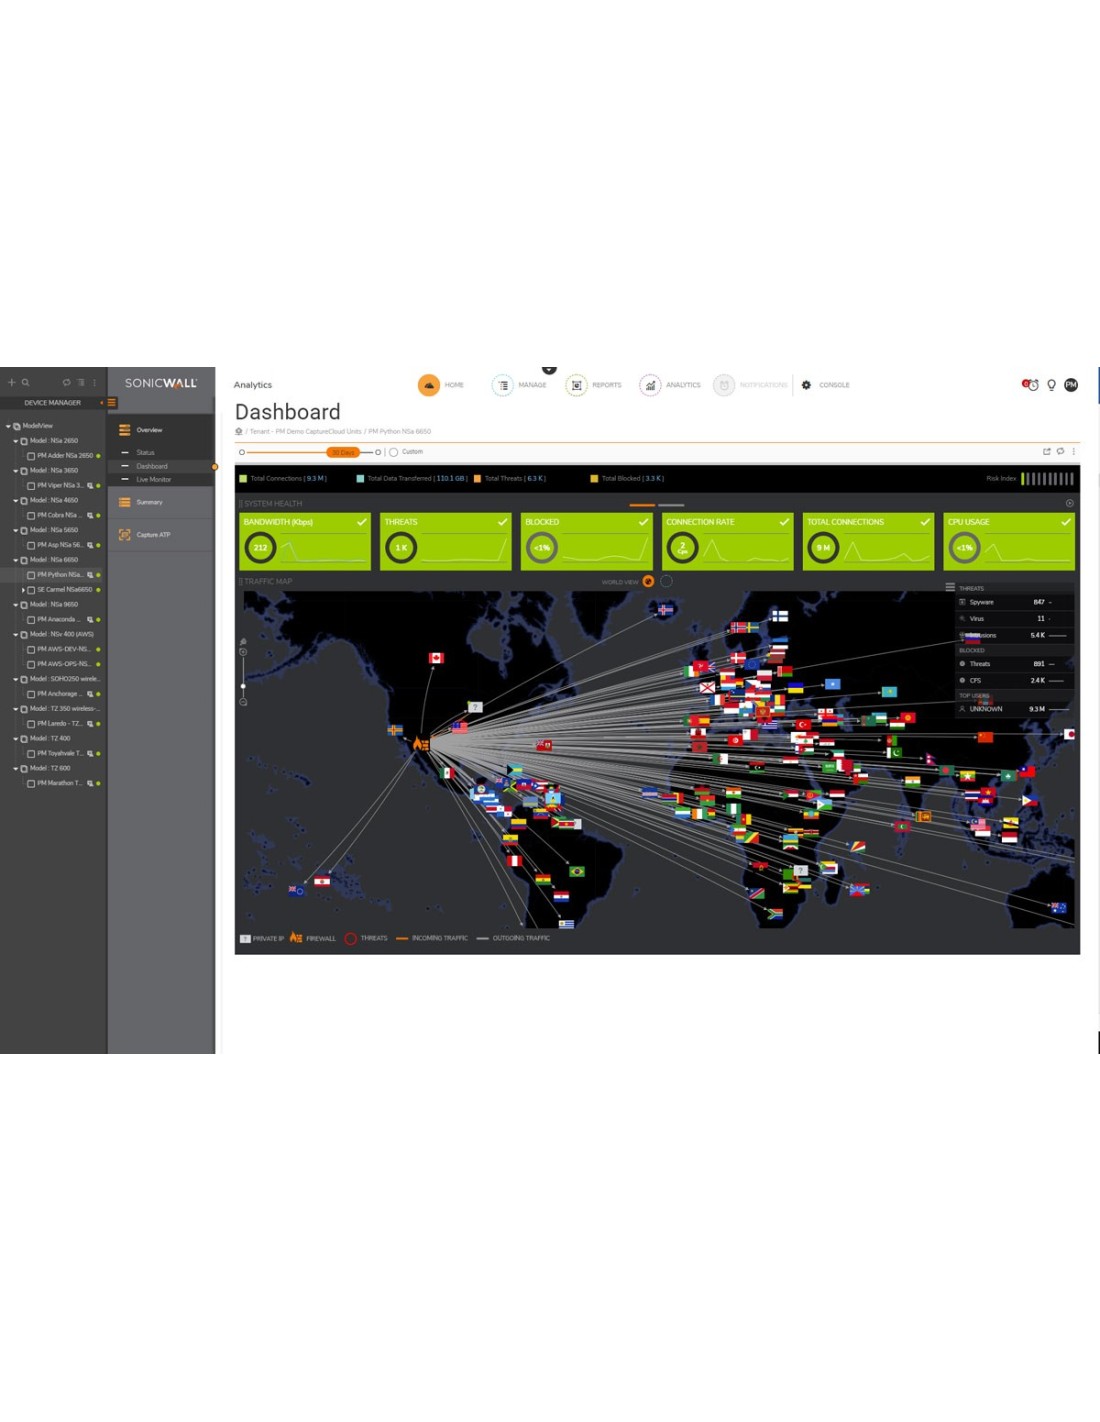Viewport: 1100px width, 1422px height.
Task: Click the Manage icon in top navigation
Action: (503, 385)
